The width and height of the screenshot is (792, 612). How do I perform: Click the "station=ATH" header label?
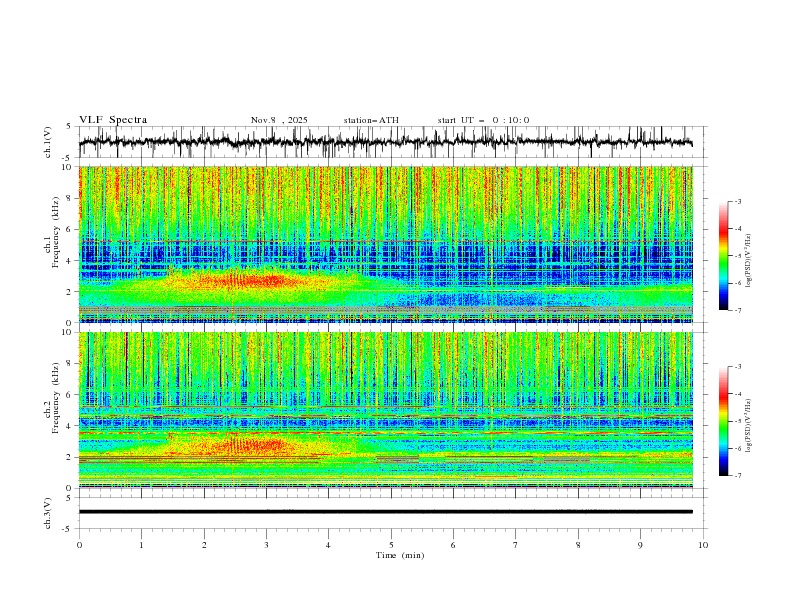tap(371, 120)
